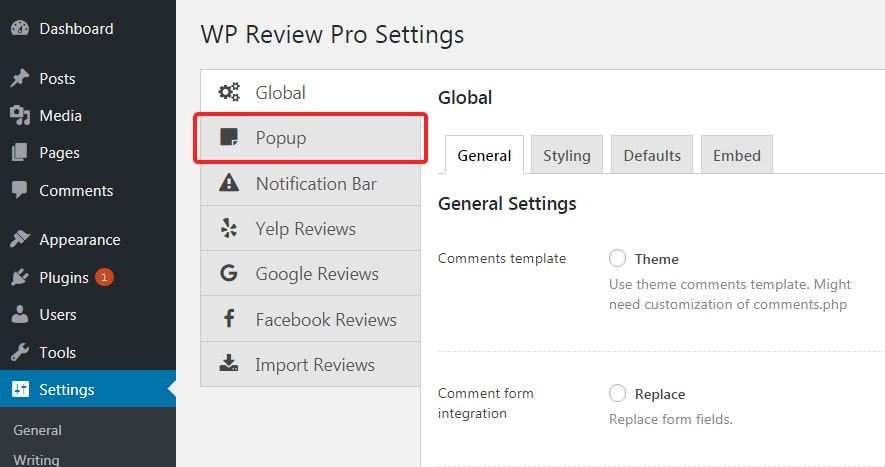Click the Replace option label
885x467 pixels.
click(x=660, y=394)
